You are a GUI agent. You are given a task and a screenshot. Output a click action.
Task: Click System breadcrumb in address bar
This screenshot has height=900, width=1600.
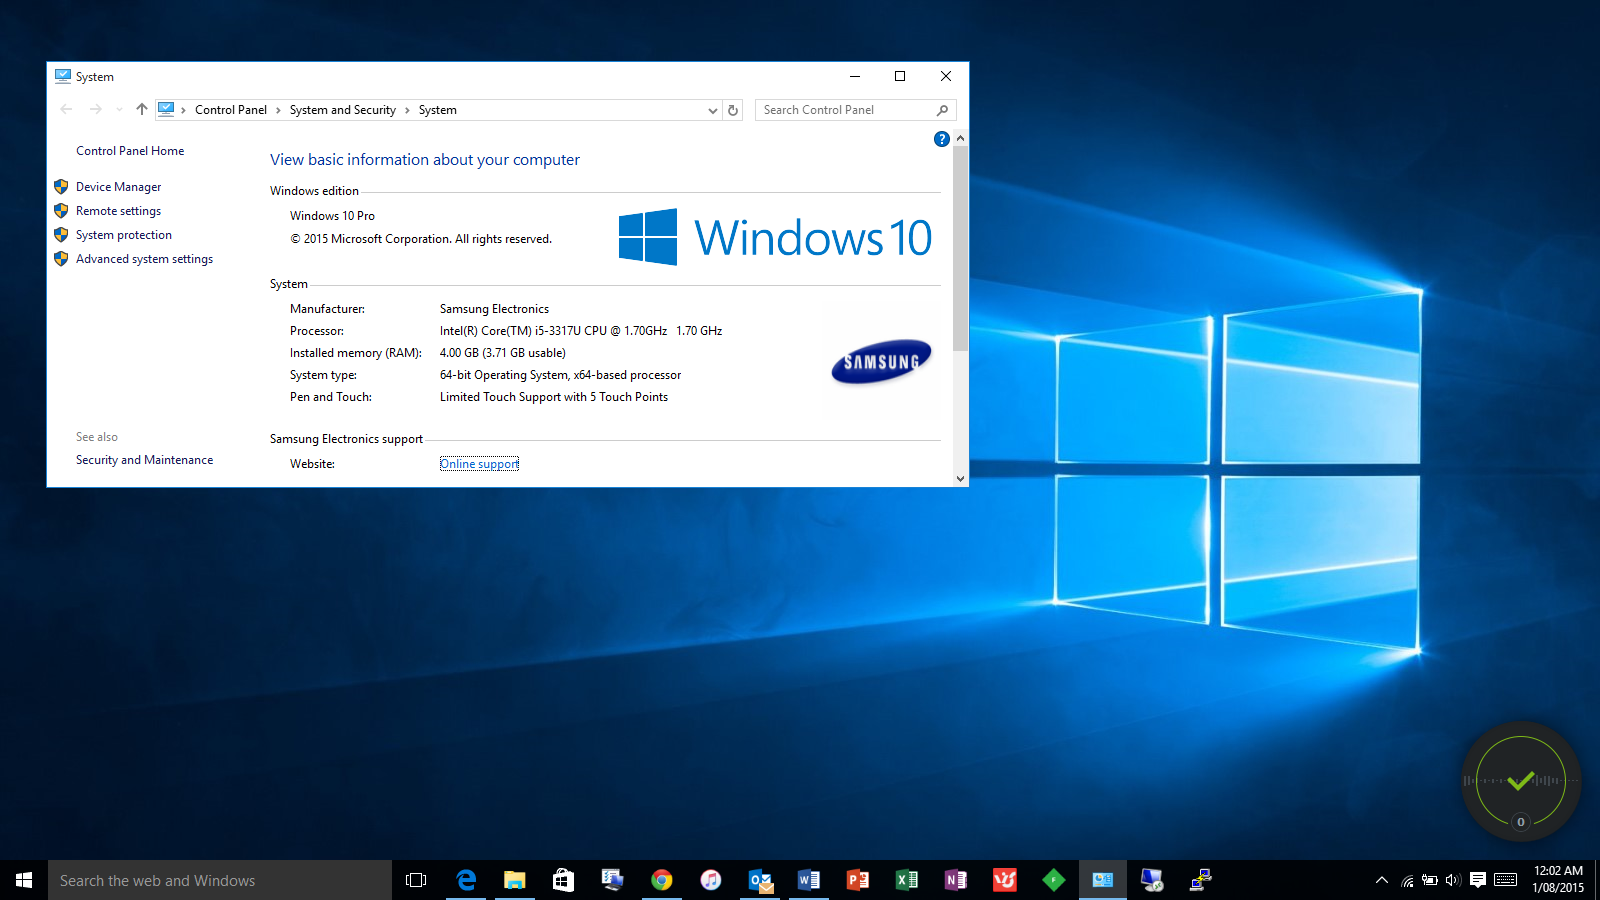coord(438,110)
